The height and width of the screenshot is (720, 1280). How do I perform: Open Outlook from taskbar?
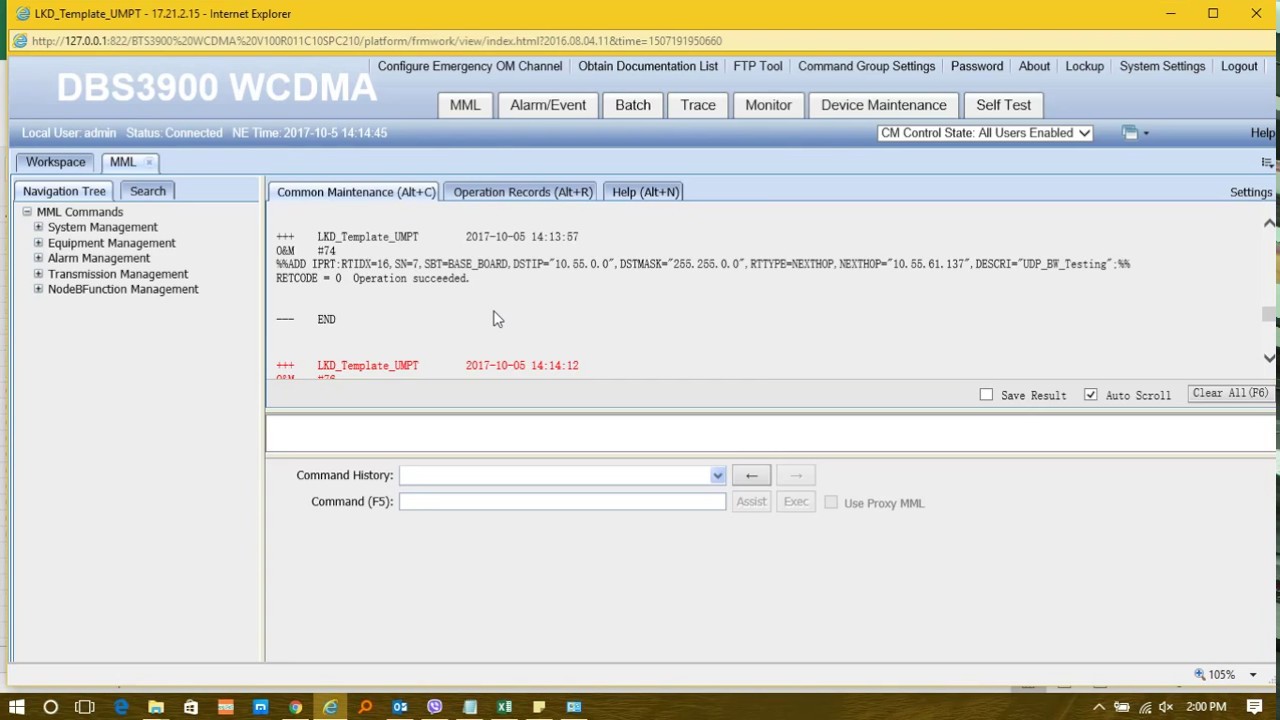tap(400, 707)
